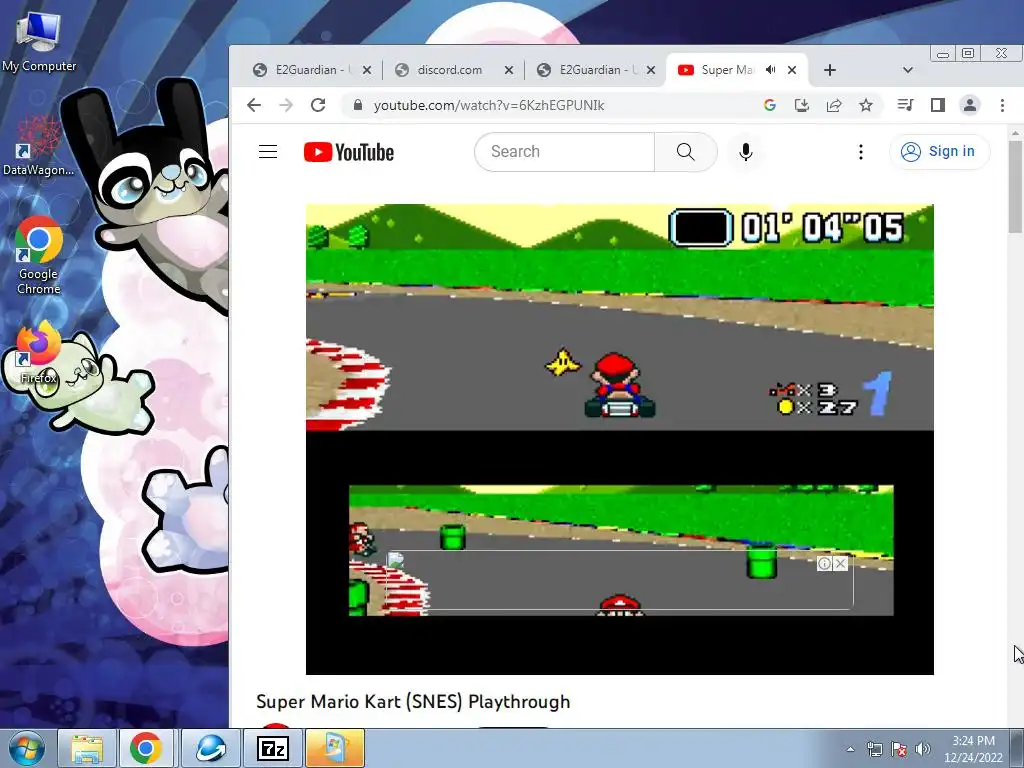
Task: Sign in to YouTube
Action: pos(939,152)
